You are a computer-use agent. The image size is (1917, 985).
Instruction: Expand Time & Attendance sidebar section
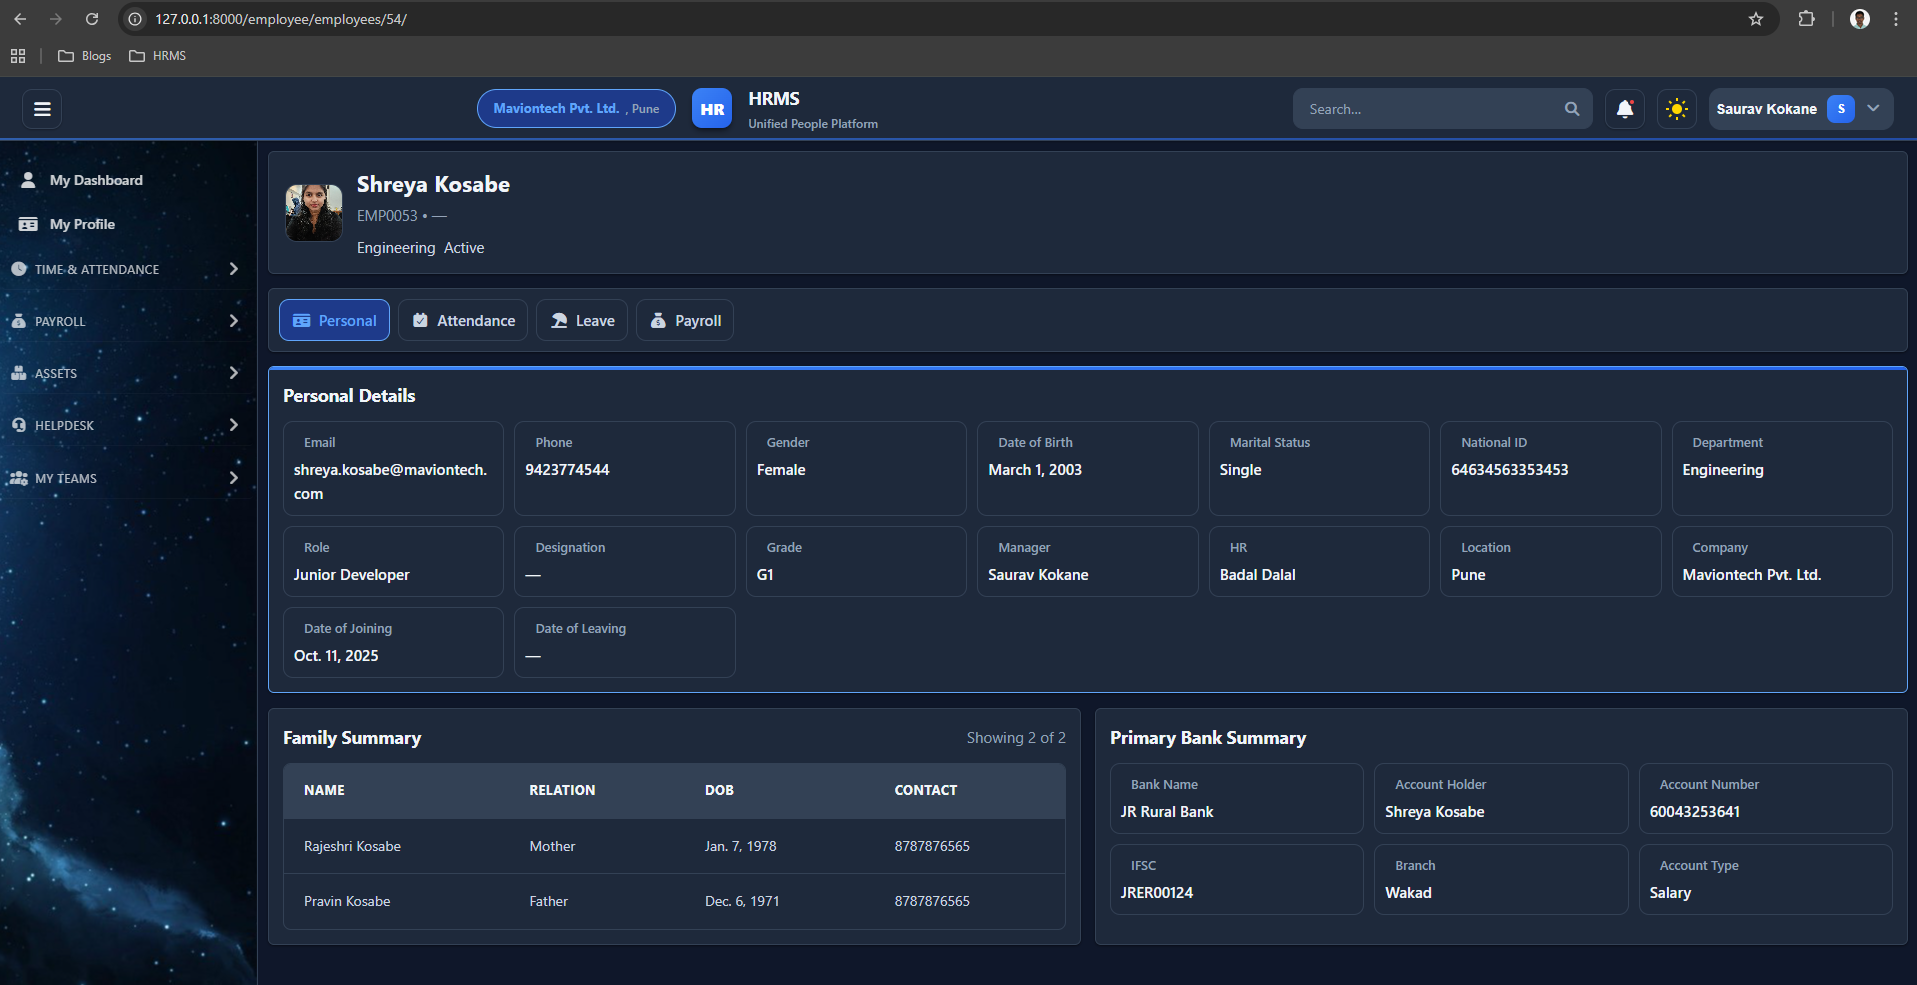click(x=125, y=269)
